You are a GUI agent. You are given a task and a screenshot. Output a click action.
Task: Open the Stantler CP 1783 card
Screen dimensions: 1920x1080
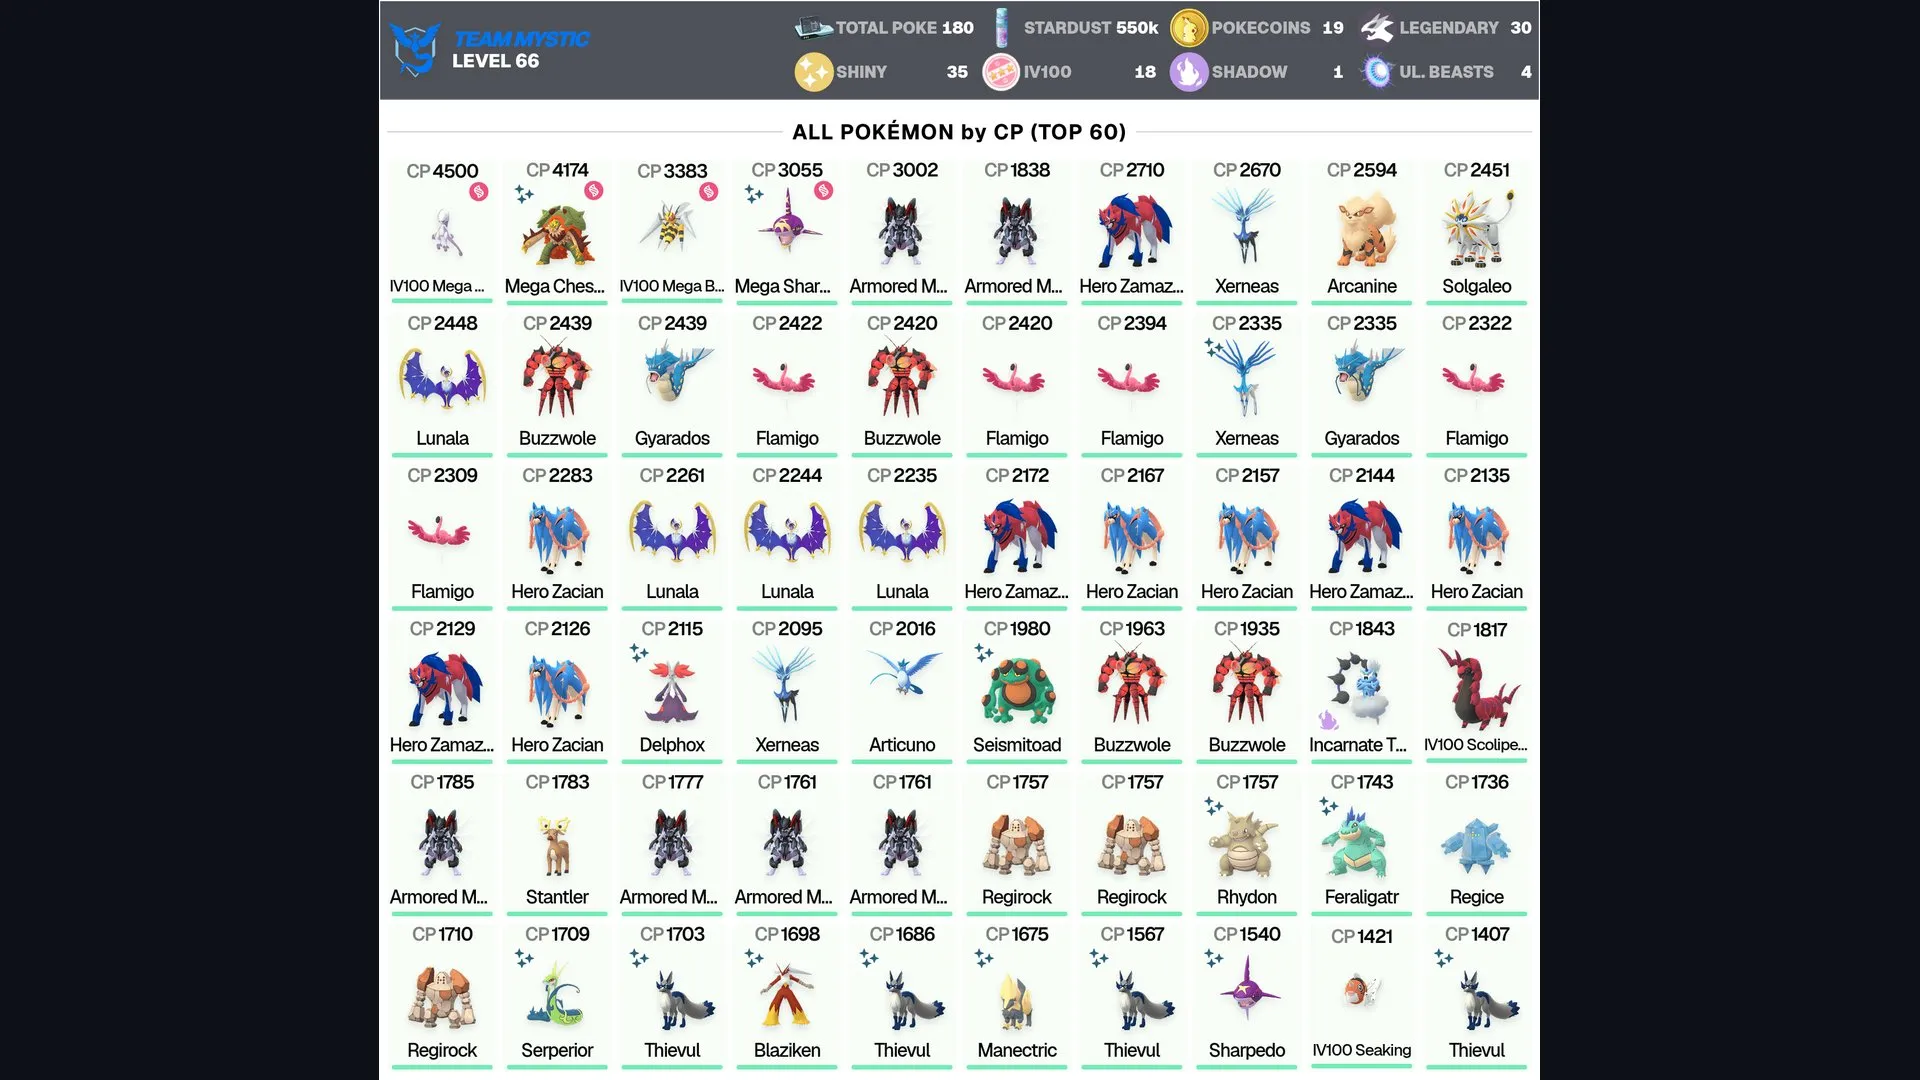click(x=557, y=842)
